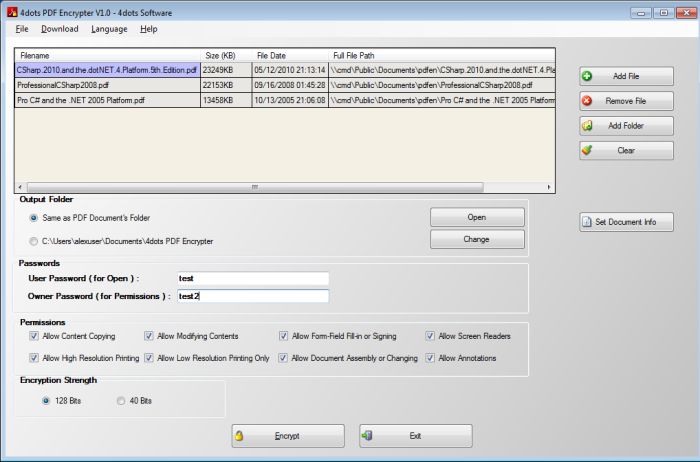The width and height of the screenshot is (700, 462).
Task: Focus the User Password field
Action: click(x=253, y=279)
